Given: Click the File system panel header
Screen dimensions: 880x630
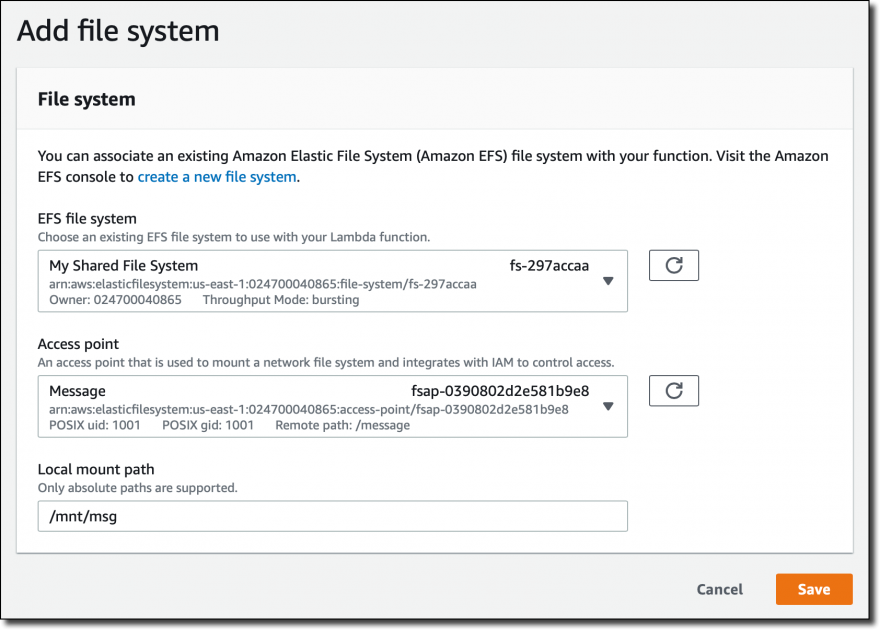Looking at the screenshot, I should (86, 99).
